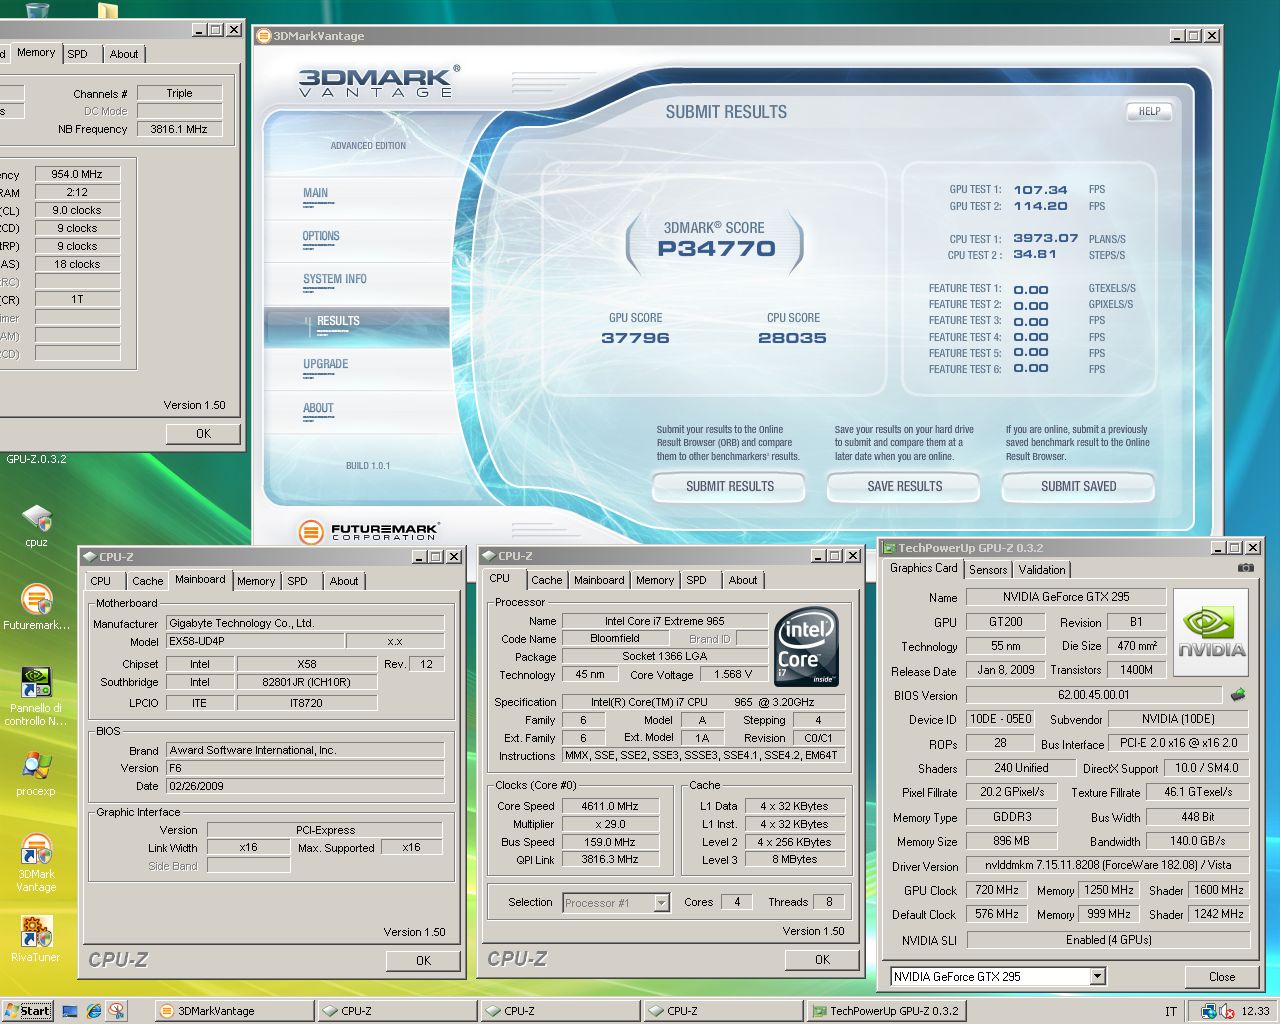
Task: Click the GPU score value 37796
Action: [635, 338]
